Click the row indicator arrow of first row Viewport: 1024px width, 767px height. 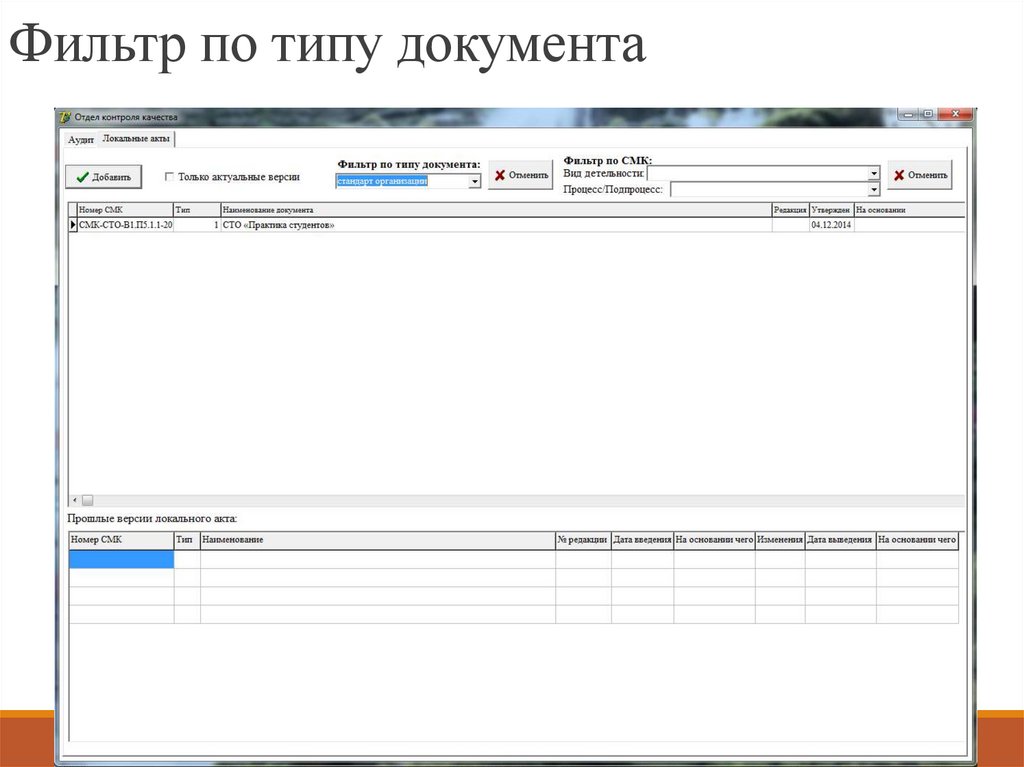tap(73, 225)
